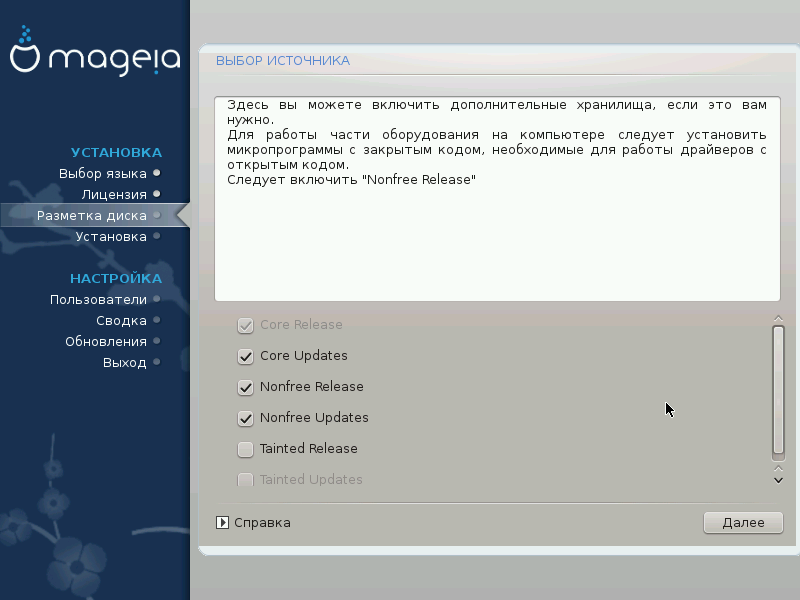Click the НАСТРОЙКА section header

(x=116, y=278)
